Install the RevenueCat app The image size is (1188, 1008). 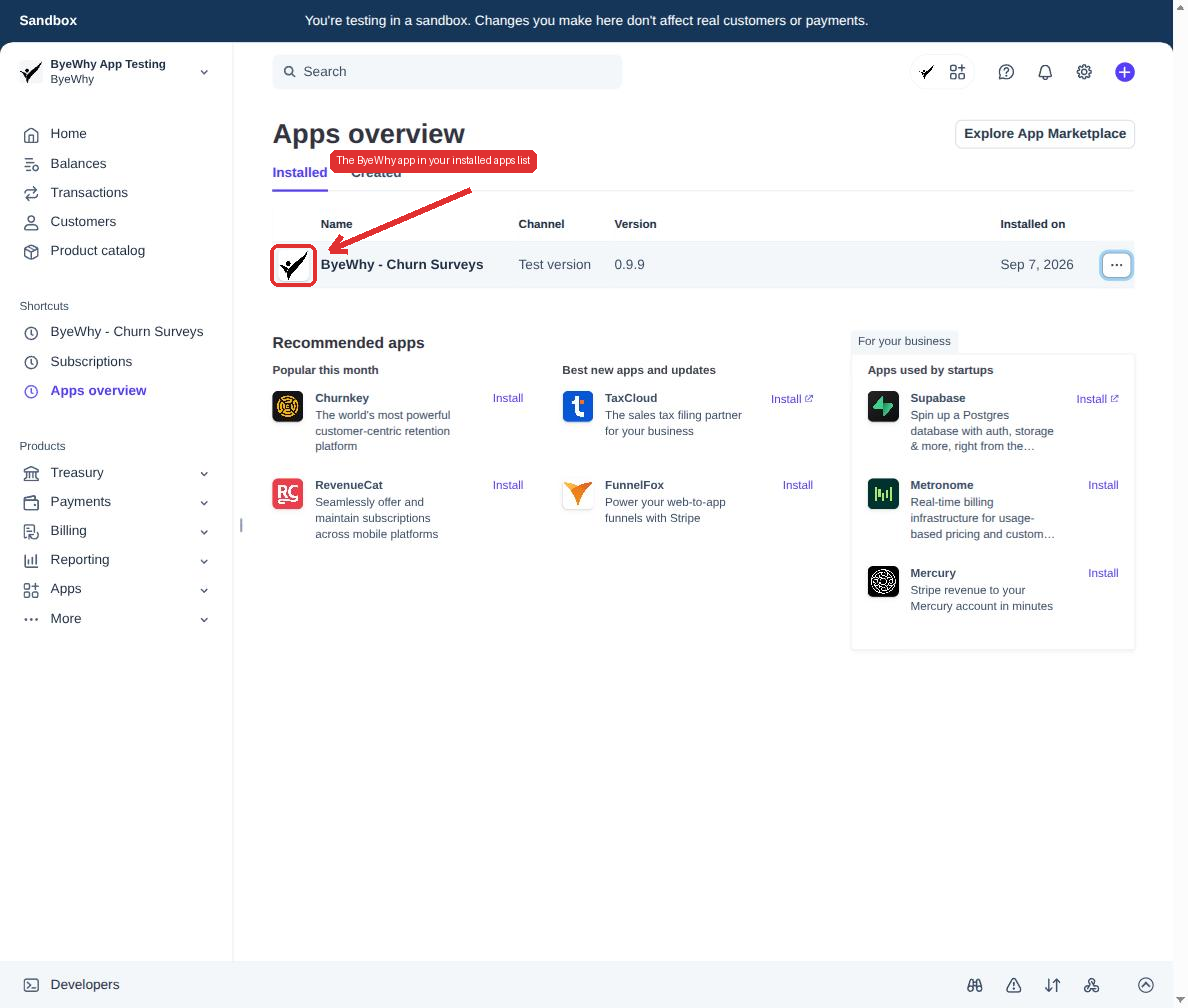(x=508, y=486)
